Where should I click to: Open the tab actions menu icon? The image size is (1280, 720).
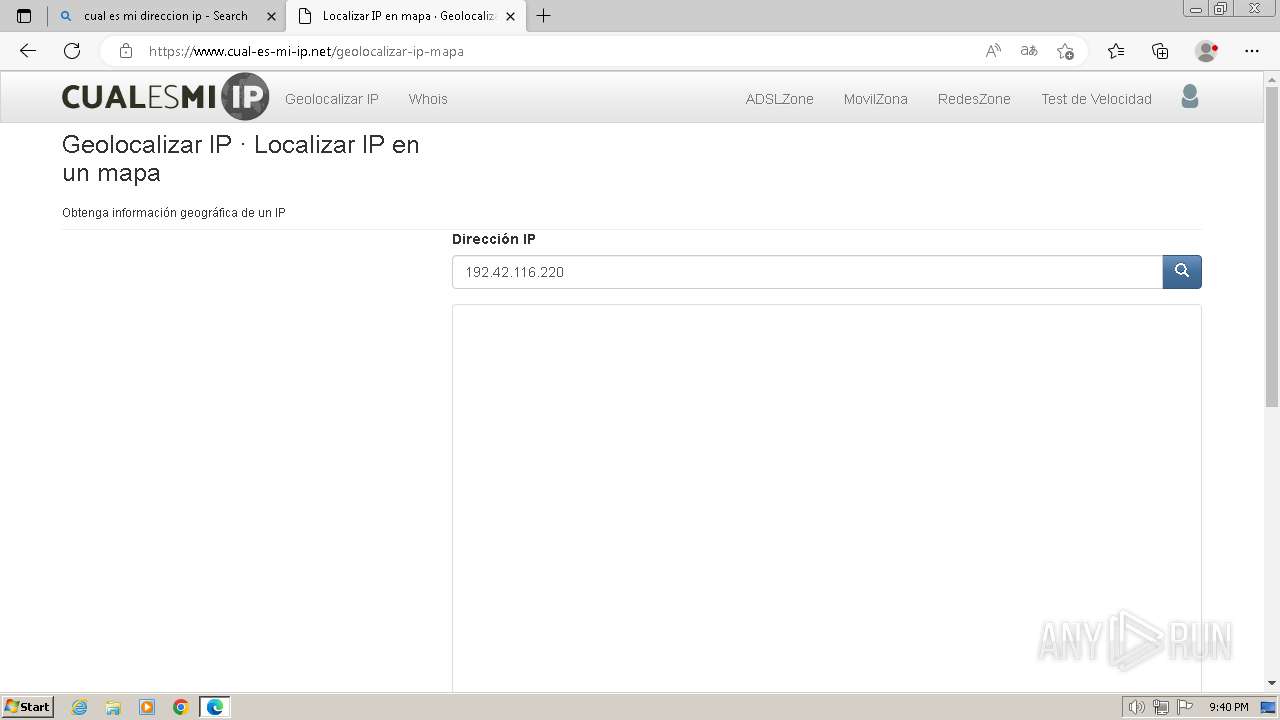point(24,16)
